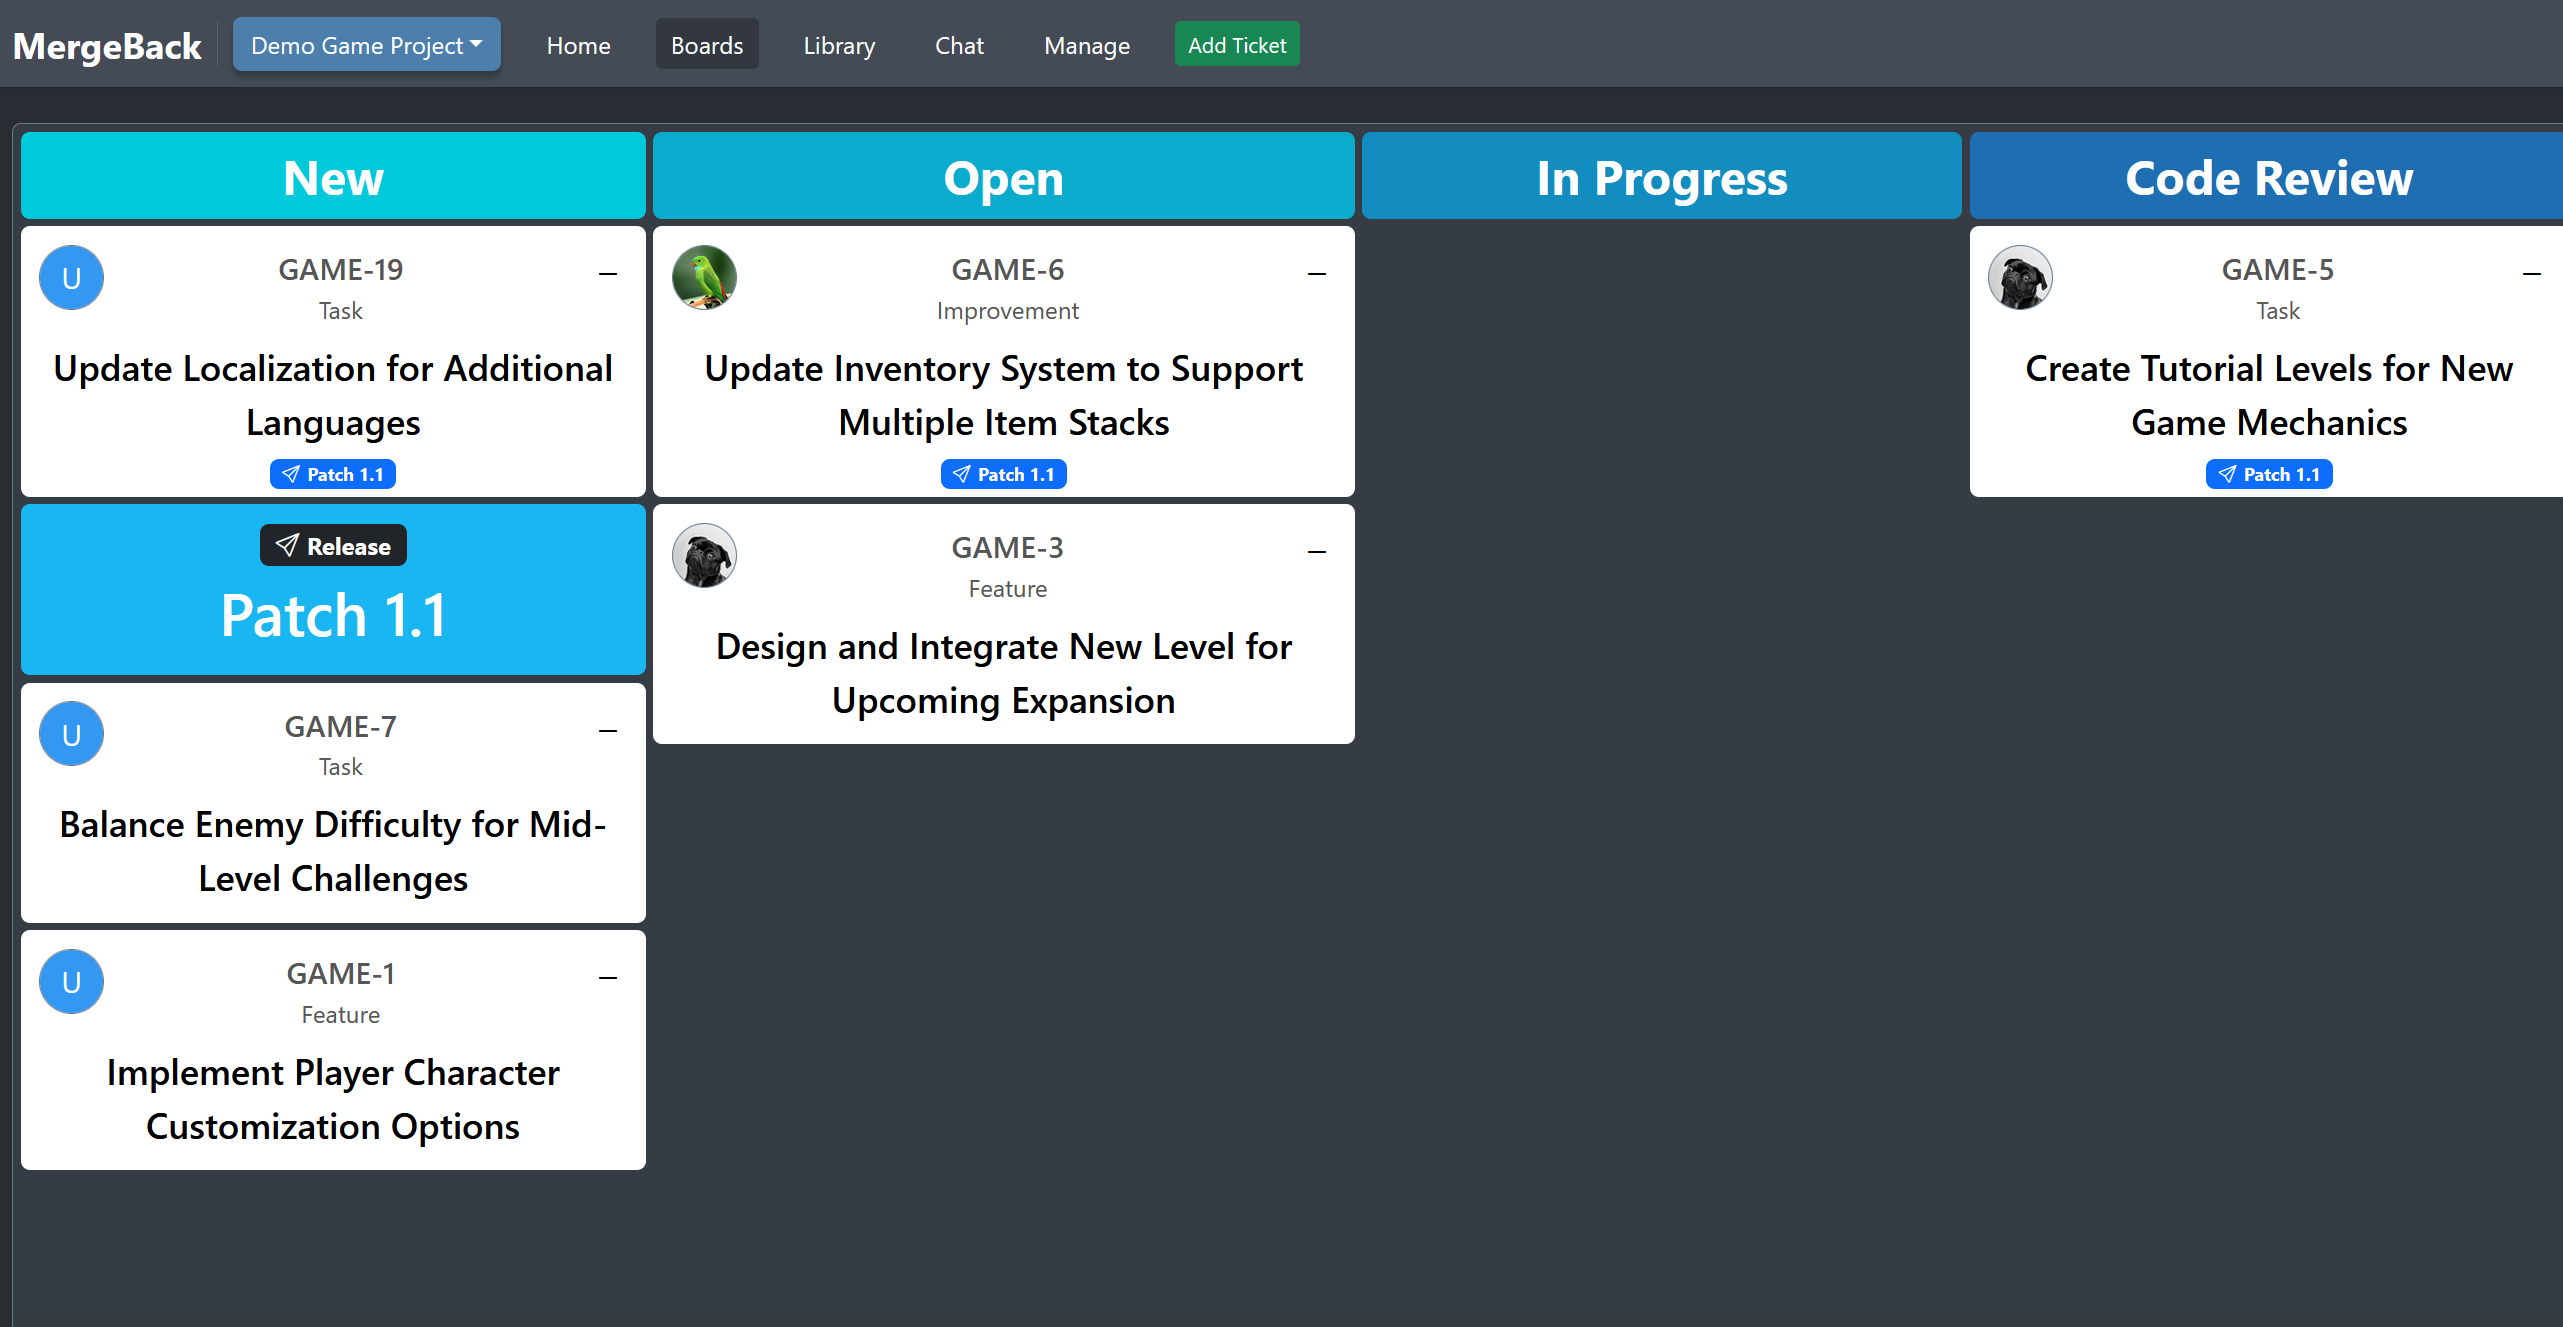Click the avatar icon on GAME-3 ticket
The width and height of the screenshot is (2563, 1327).
[704, 555]
